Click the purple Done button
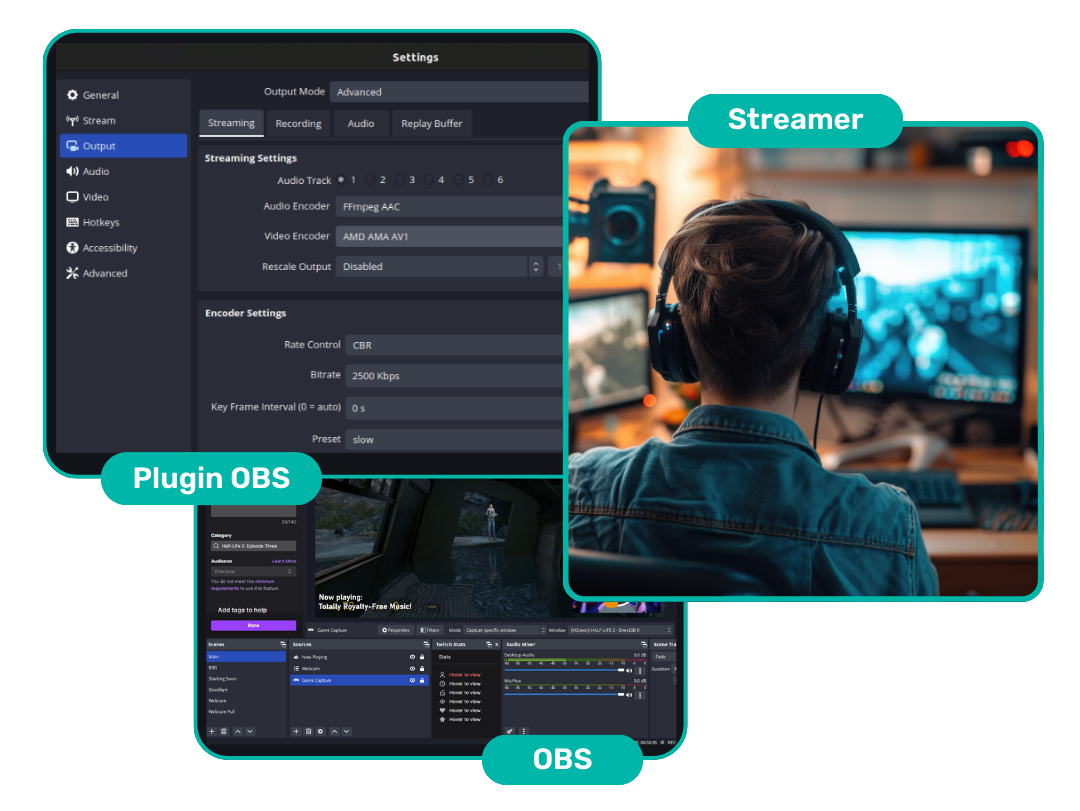1080x811 pixels. [253, 626]
